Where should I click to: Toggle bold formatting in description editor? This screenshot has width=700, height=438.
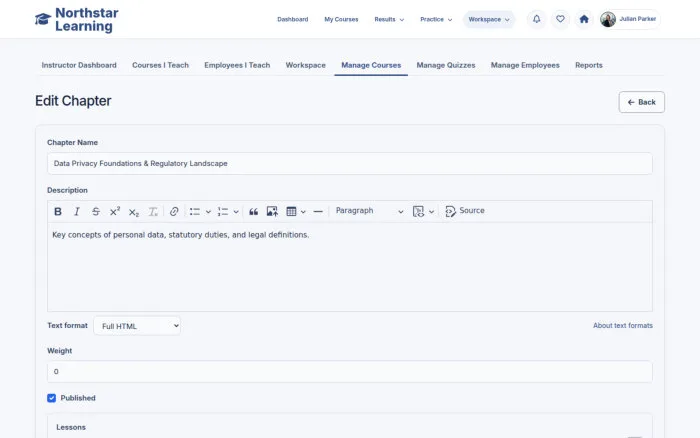(x=58, y=211)
